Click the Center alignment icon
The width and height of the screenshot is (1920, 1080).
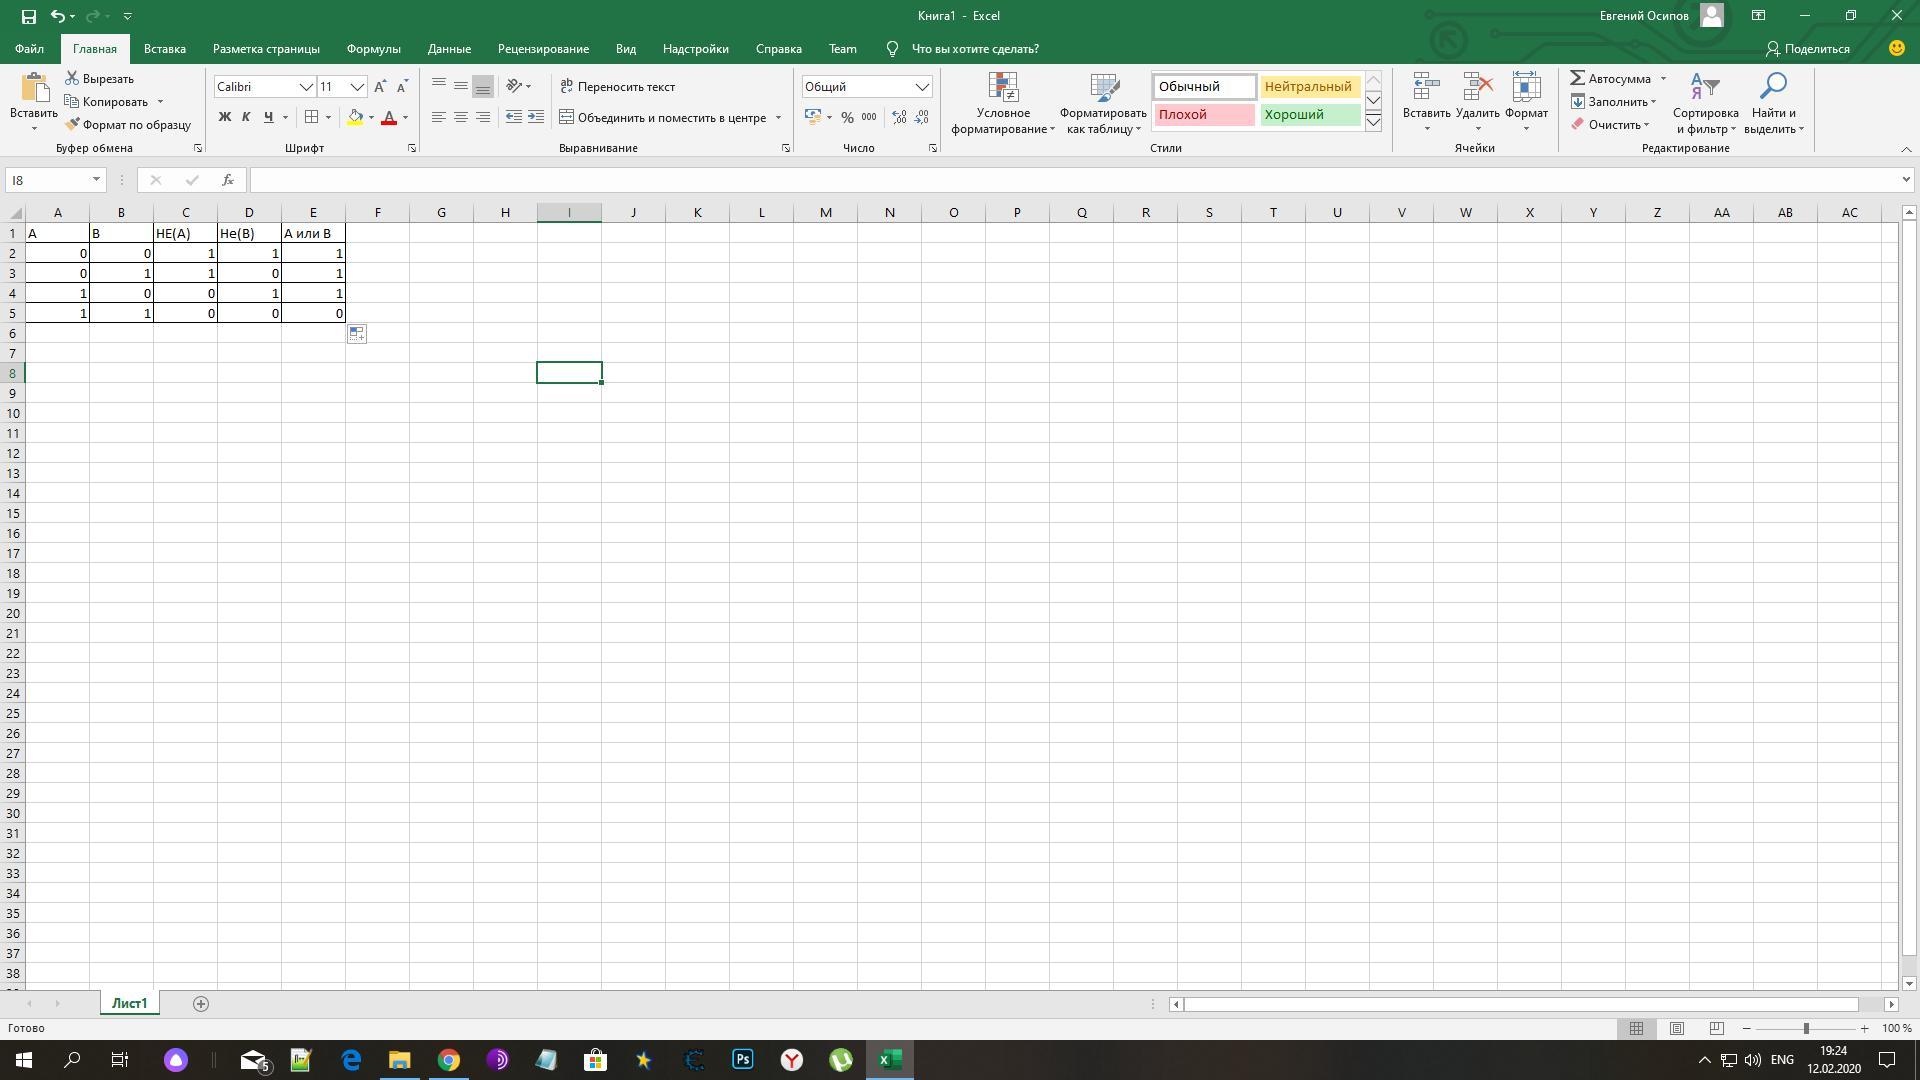(460, 117)
